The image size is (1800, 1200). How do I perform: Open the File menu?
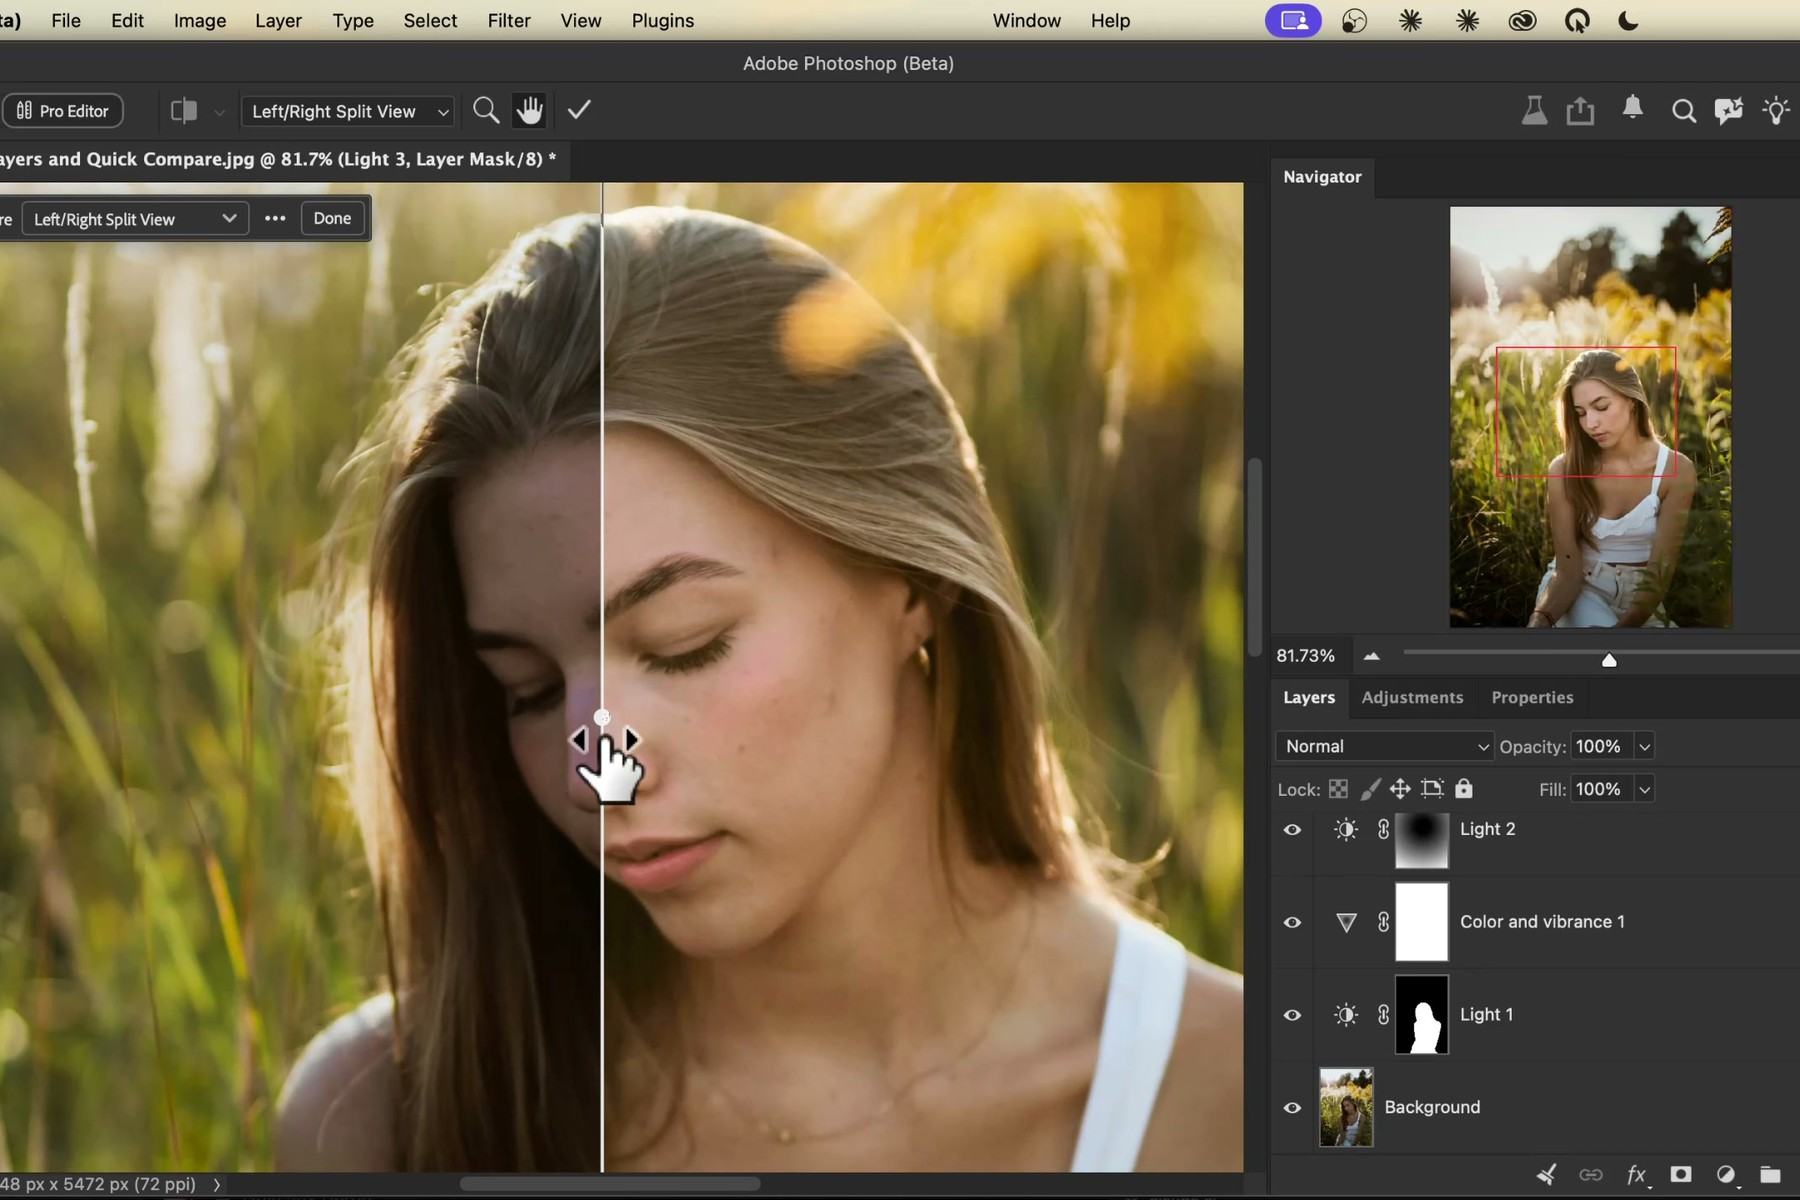tap(66, 20)
